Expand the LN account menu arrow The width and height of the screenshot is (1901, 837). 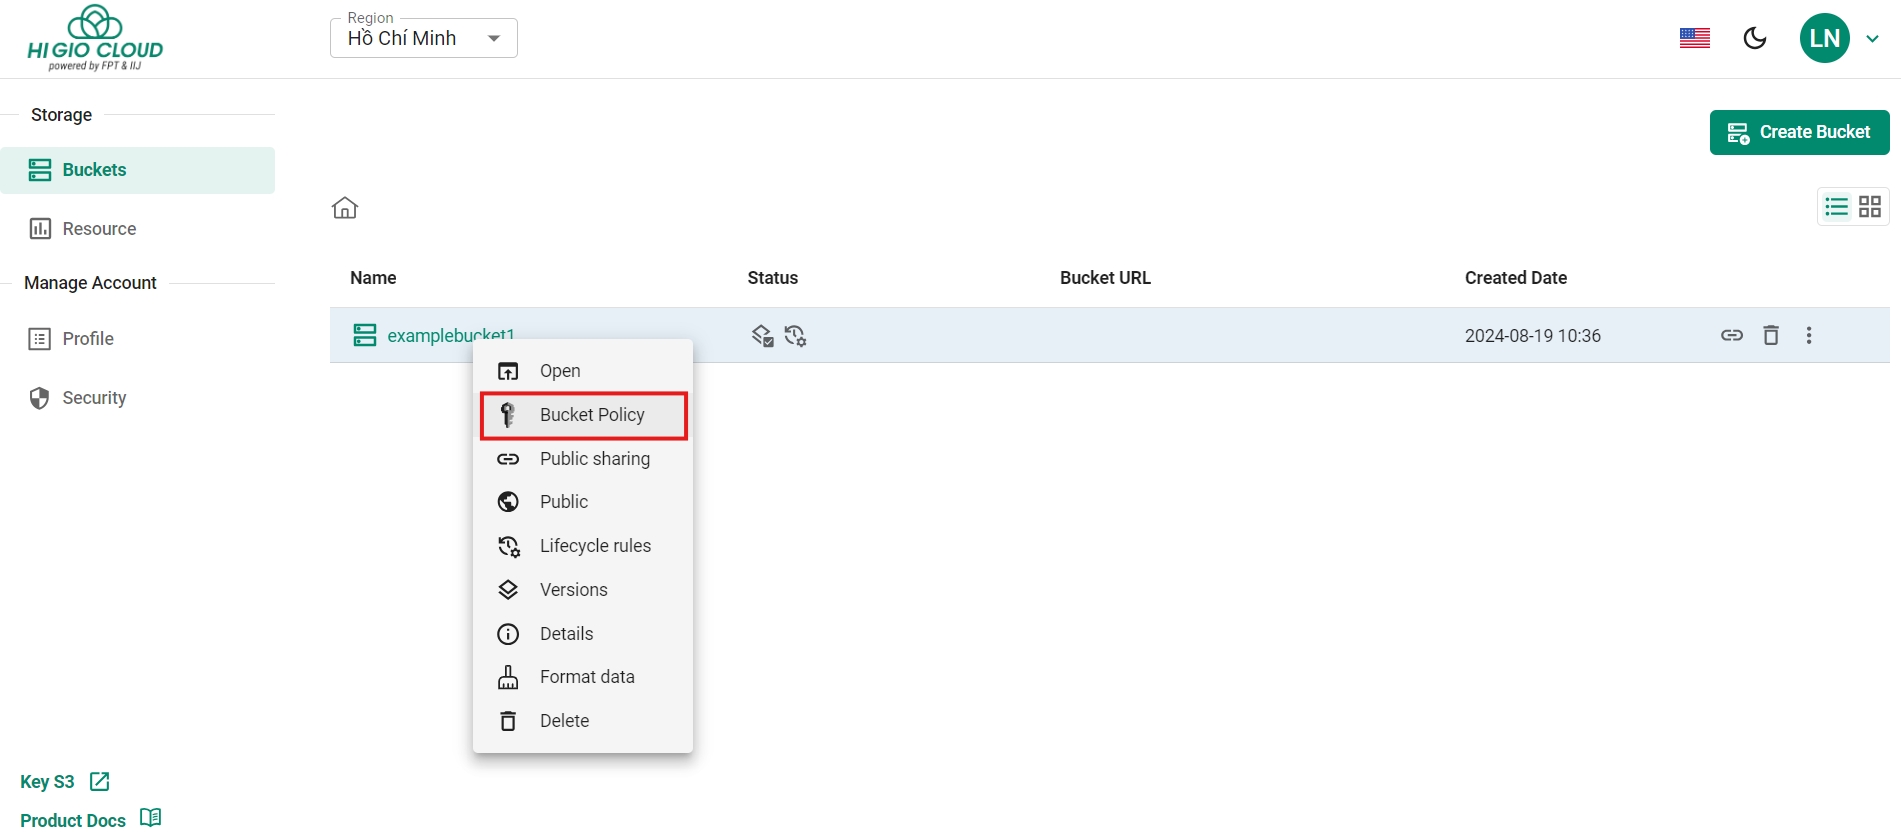point(1872,38)
